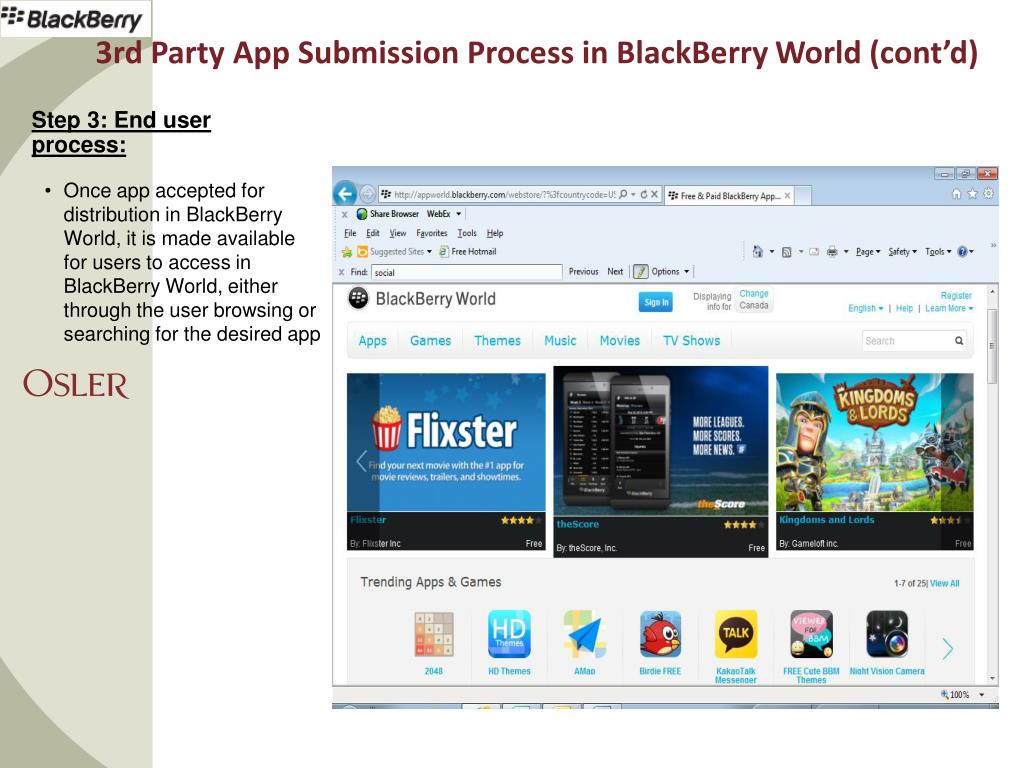Click the Stop loading X icon in address bar
The width and height of the screenshot is (1024, 768).
point(654,195)
